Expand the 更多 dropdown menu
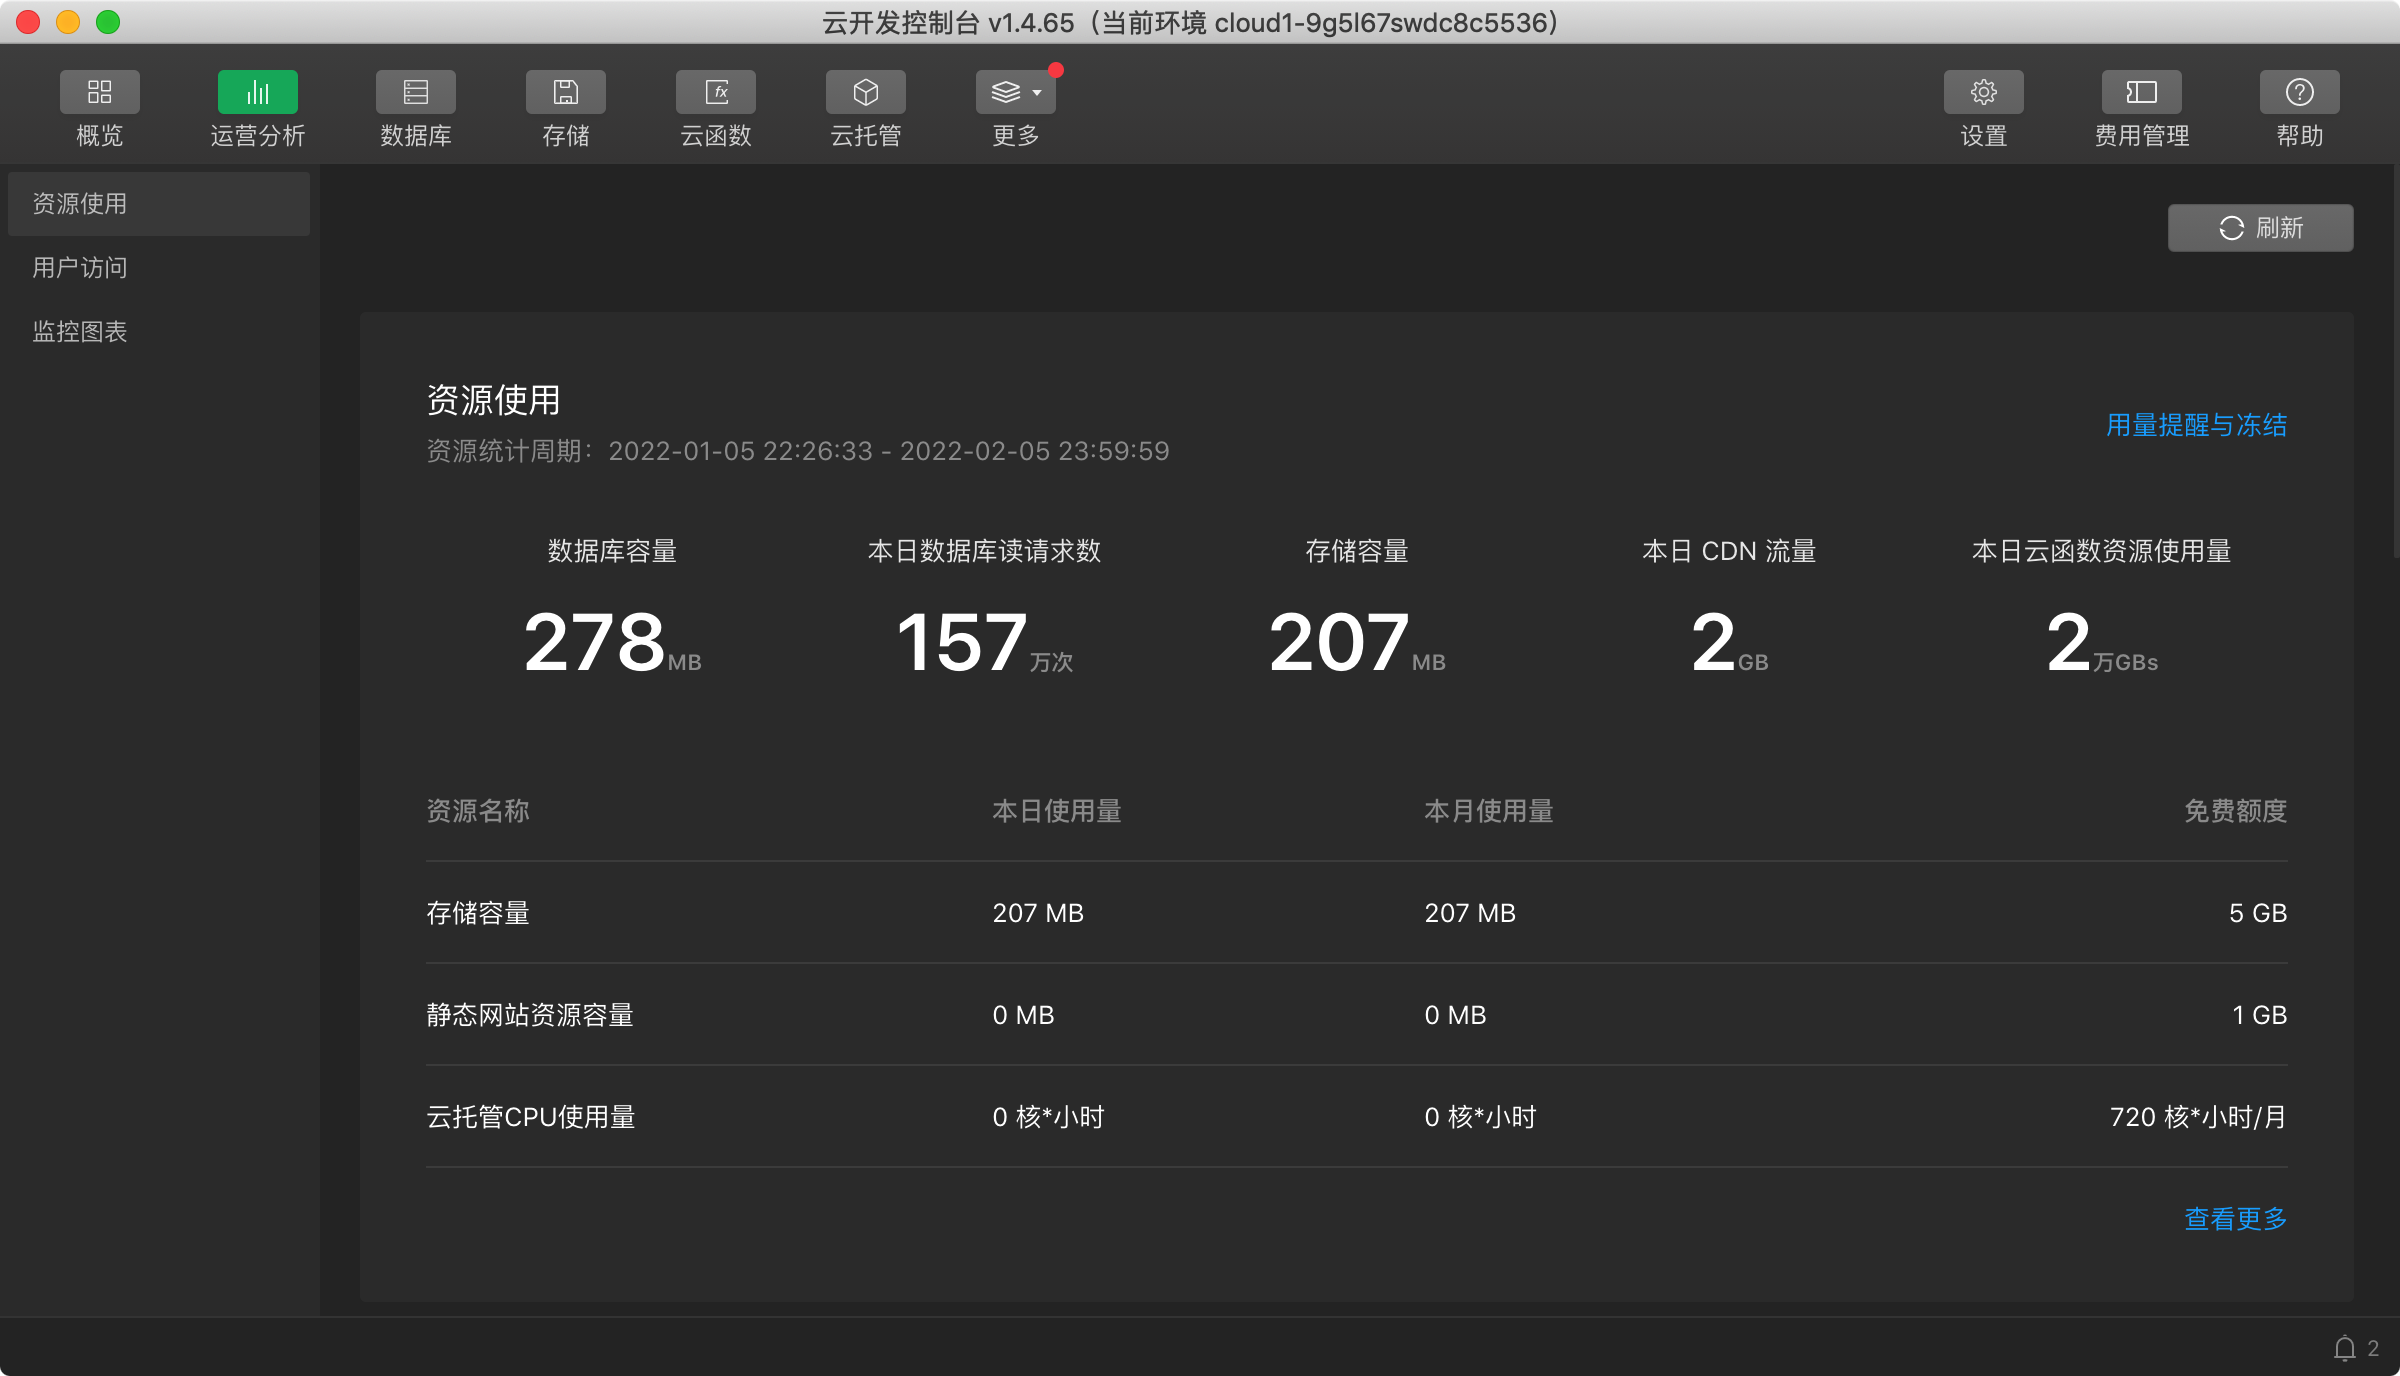Screen dimensions: 2400x1376 click(1015, 93)
